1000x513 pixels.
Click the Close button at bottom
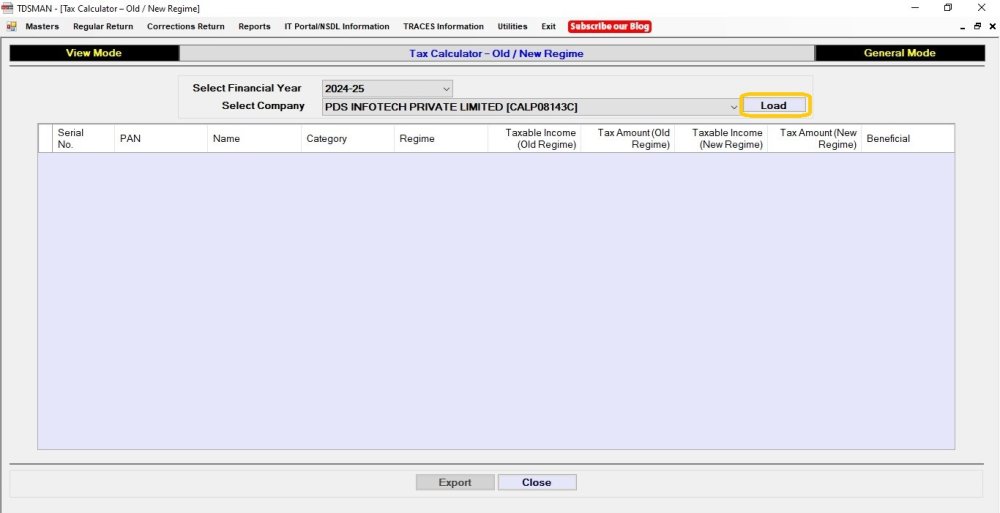tap(536, 482)
